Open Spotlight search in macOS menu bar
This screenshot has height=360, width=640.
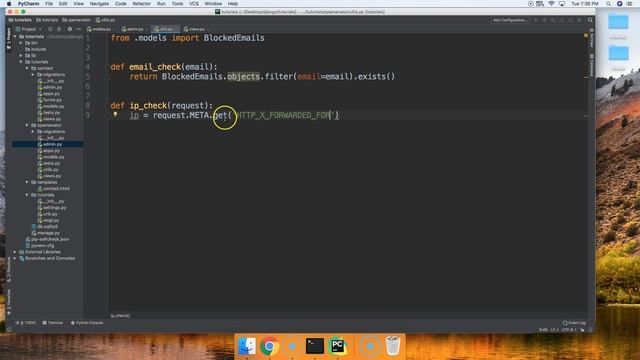(608, 4)
